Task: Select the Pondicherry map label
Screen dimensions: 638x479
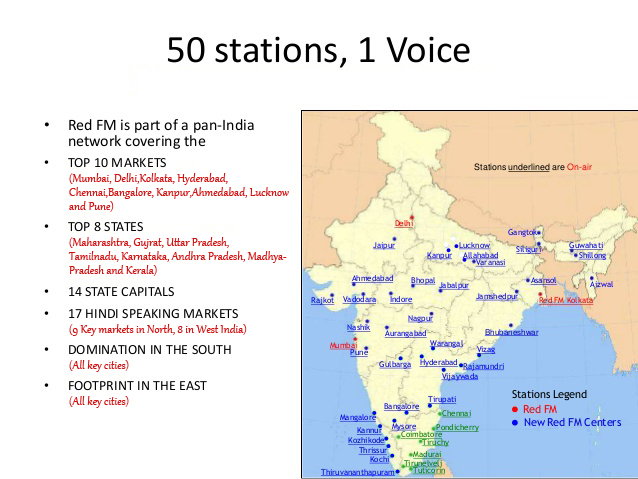Action: click(457, 428)
